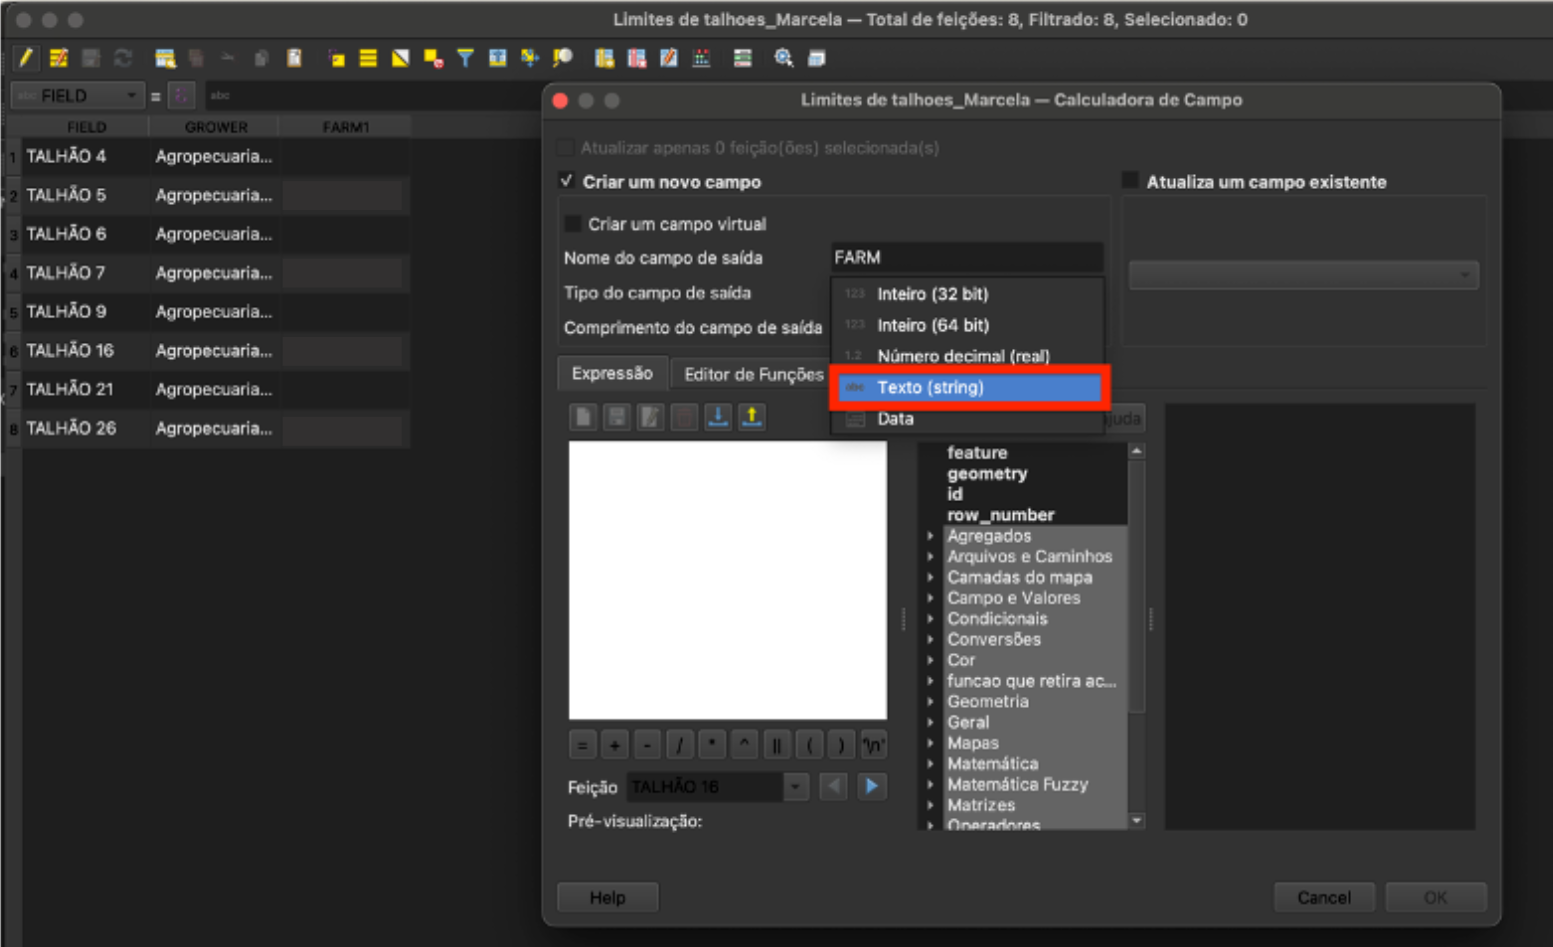1553x947 pixels.
Task: Go to next feature blue arrow
Action: (871, 787)
